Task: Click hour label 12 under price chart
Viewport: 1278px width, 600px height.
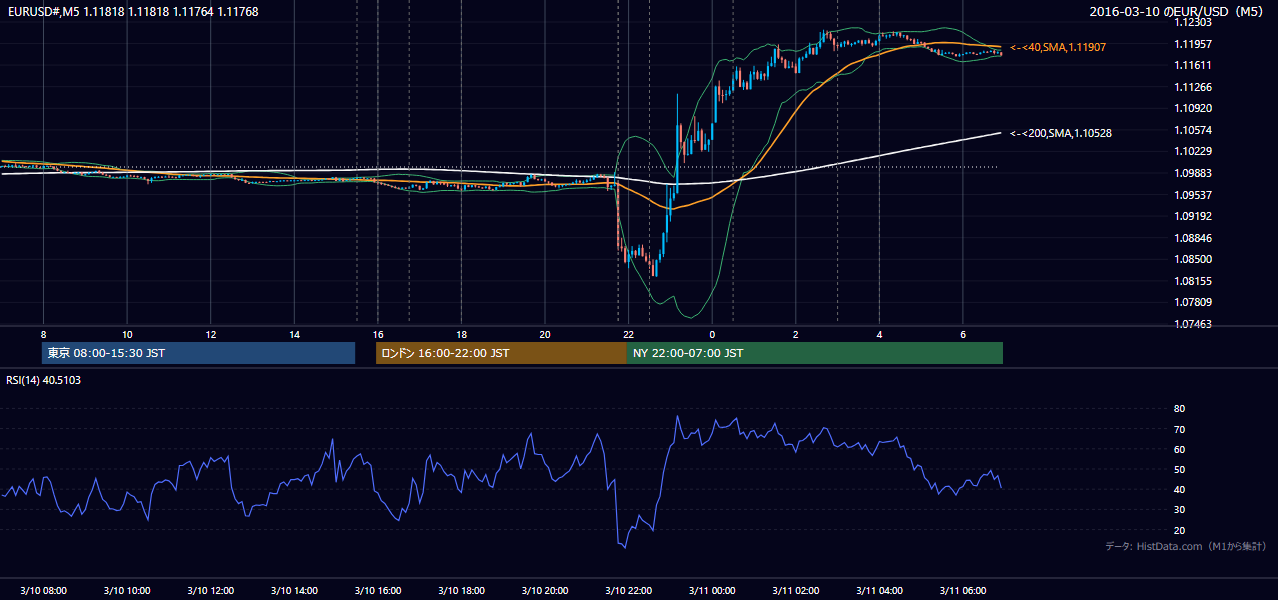Action: click(x=211, y=334)
